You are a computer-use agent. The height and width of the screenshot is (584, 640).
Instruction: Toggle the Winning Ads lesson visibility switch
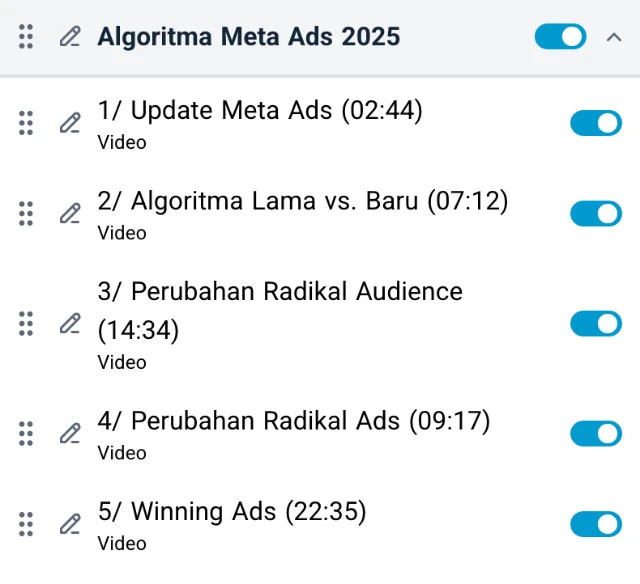[x=595, y=524]
